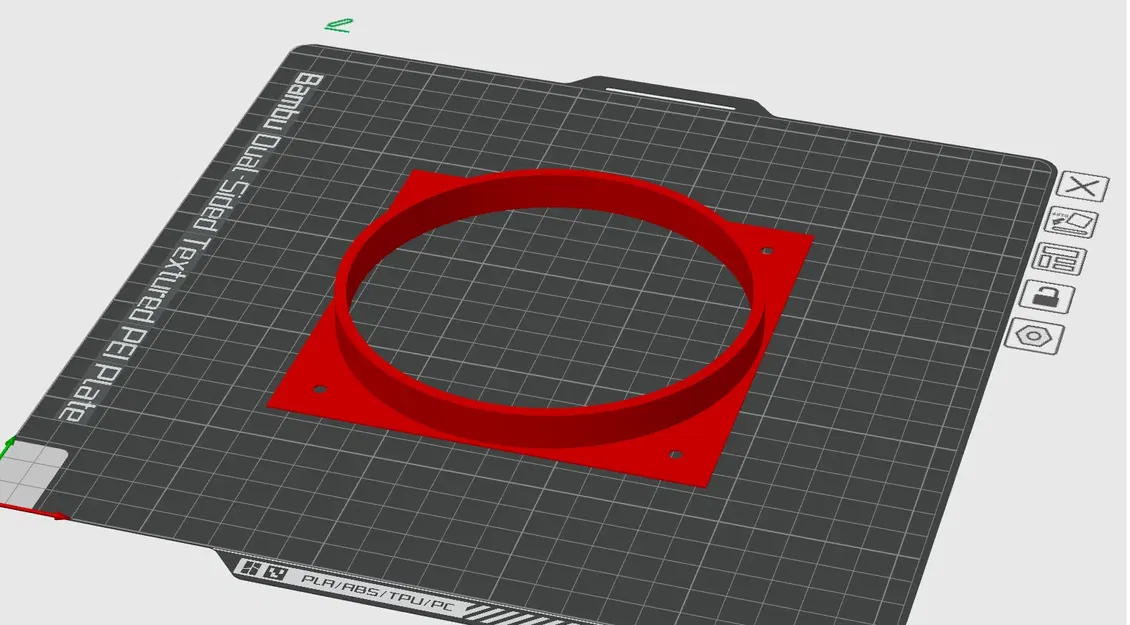Open plate settings via the hexagon icon
1130x625 pixels.
1035,336
